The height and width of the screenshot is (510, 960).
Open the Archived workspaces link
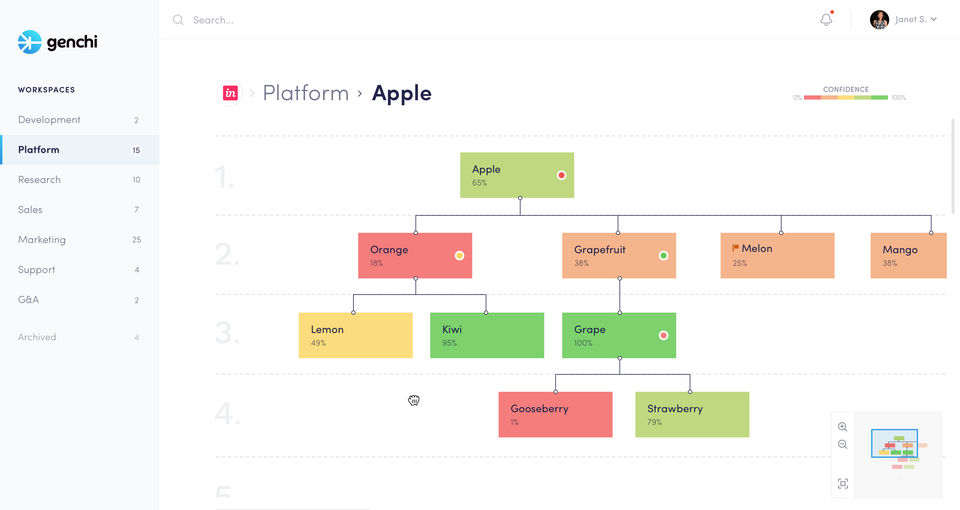pyautogui.click(x=37, y=337)
